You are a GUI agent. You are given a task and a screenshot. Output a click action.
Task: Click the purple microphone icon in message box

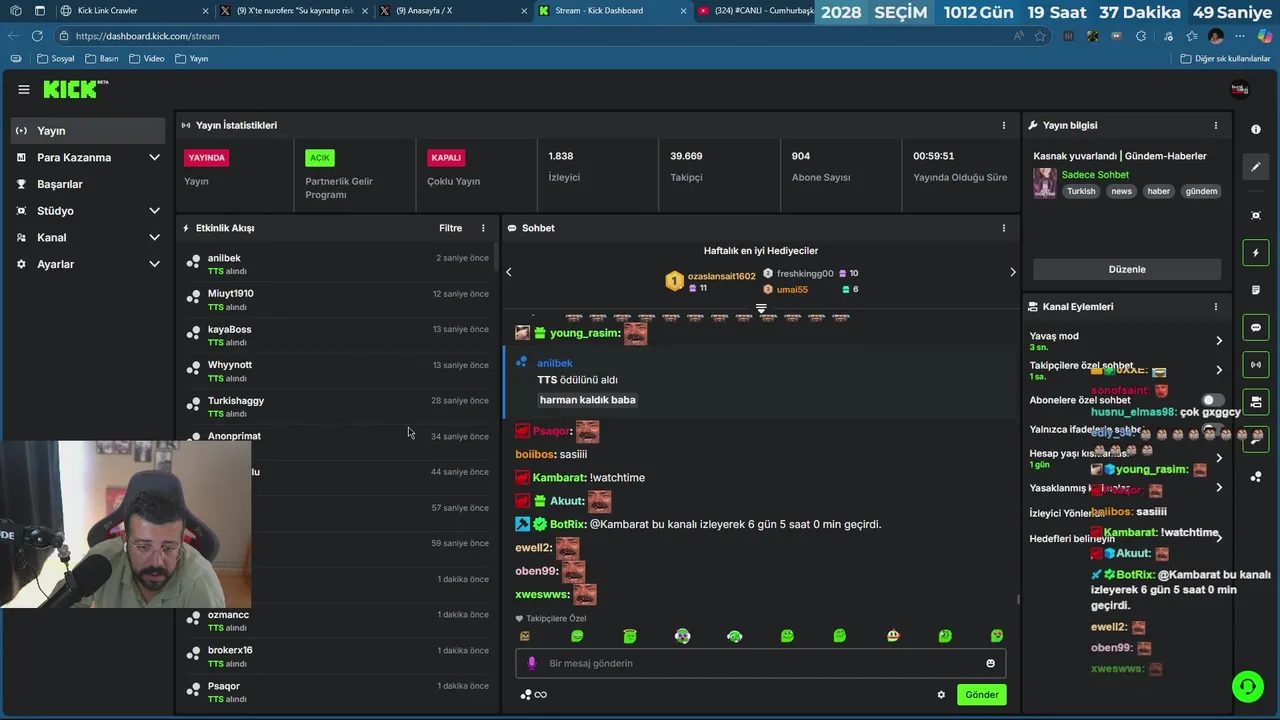coord(532,663)
